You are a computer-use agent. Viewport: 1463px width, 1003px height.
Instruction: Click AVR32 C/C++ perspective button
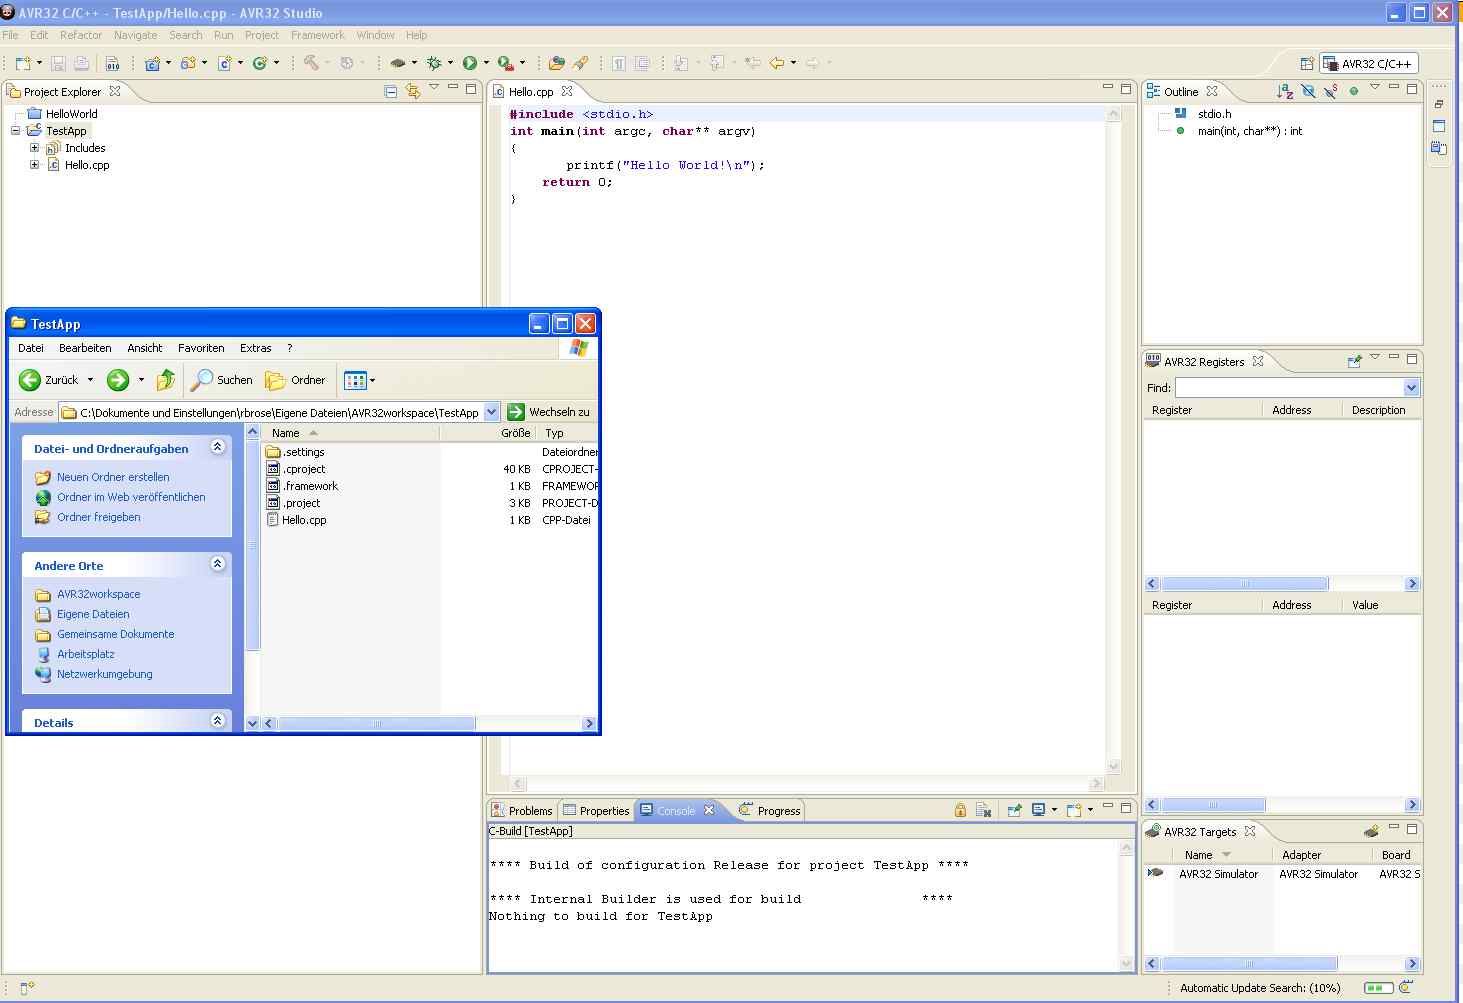click(1368, 63)
